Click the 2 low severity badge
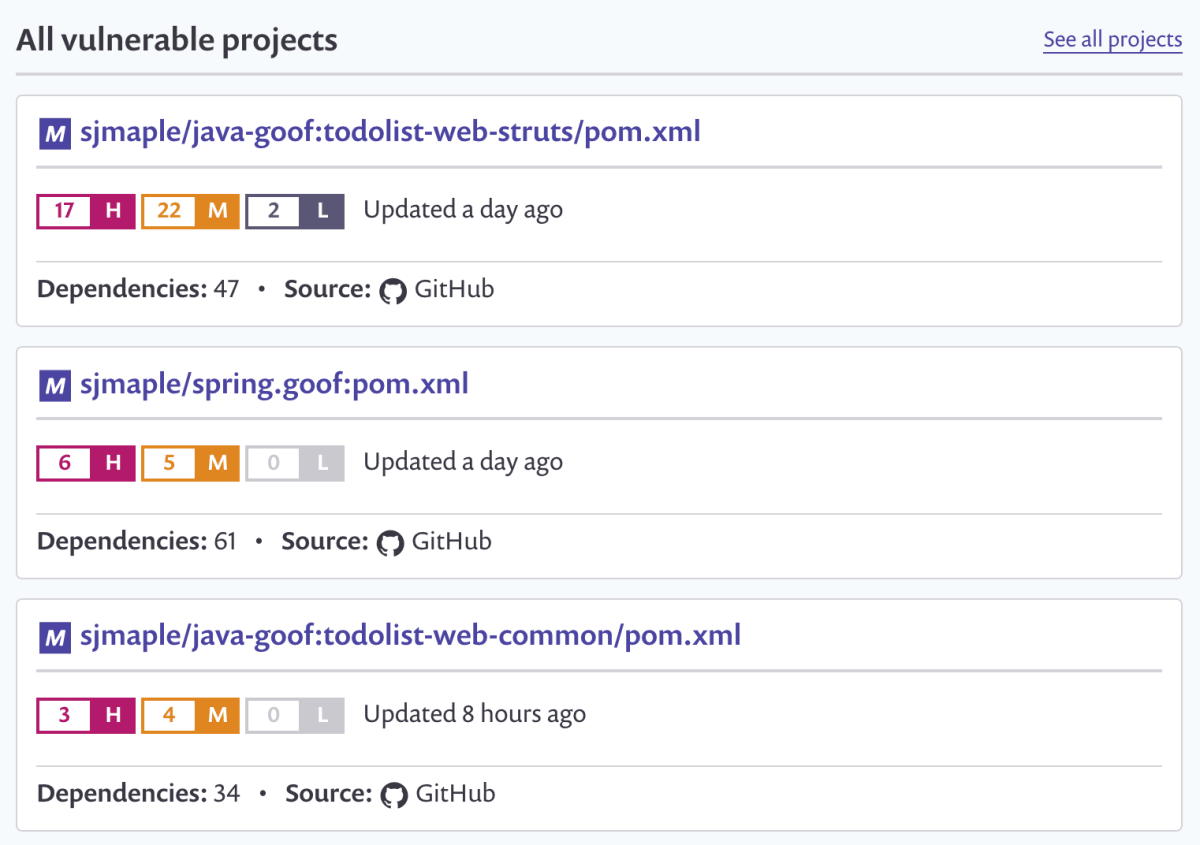 pyautogui.click(x=295, y=211)
